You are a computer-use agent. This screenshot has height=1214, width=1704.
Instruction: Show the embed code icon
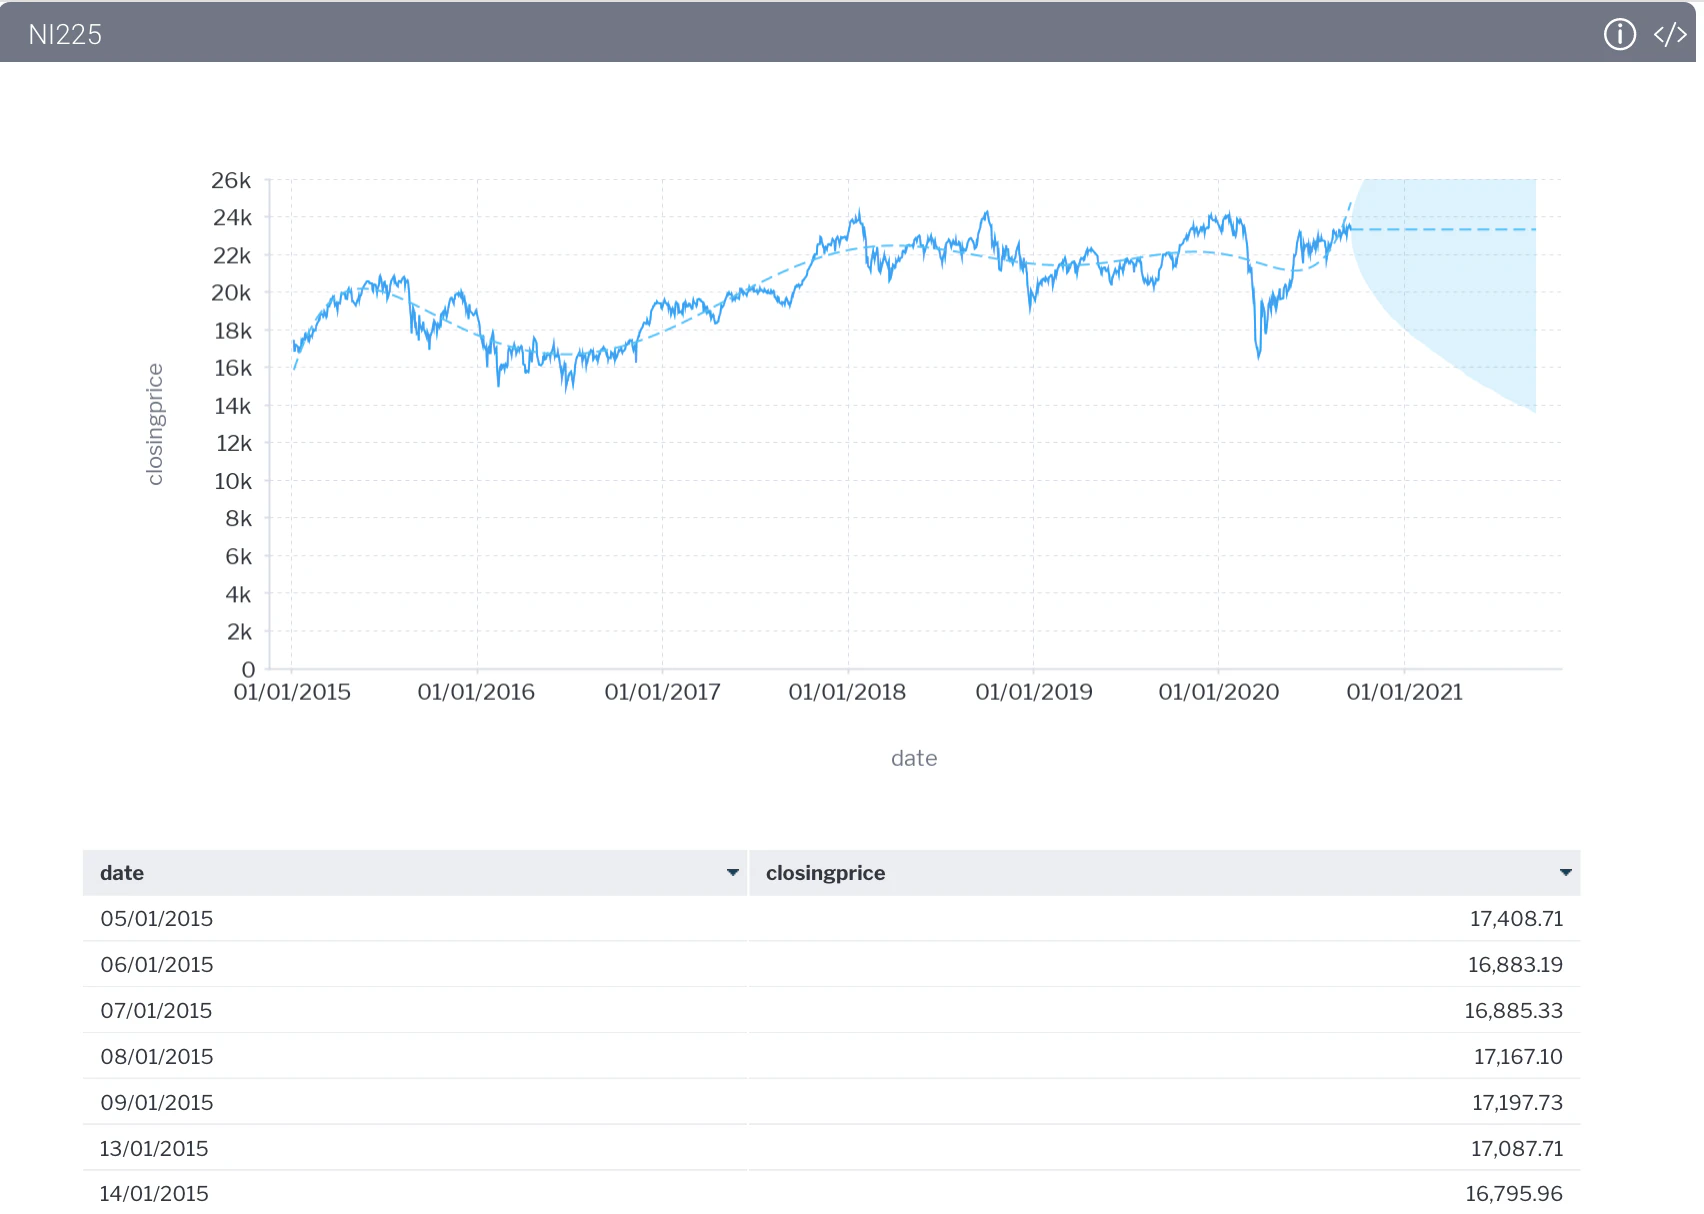(x=1670, y=34)
